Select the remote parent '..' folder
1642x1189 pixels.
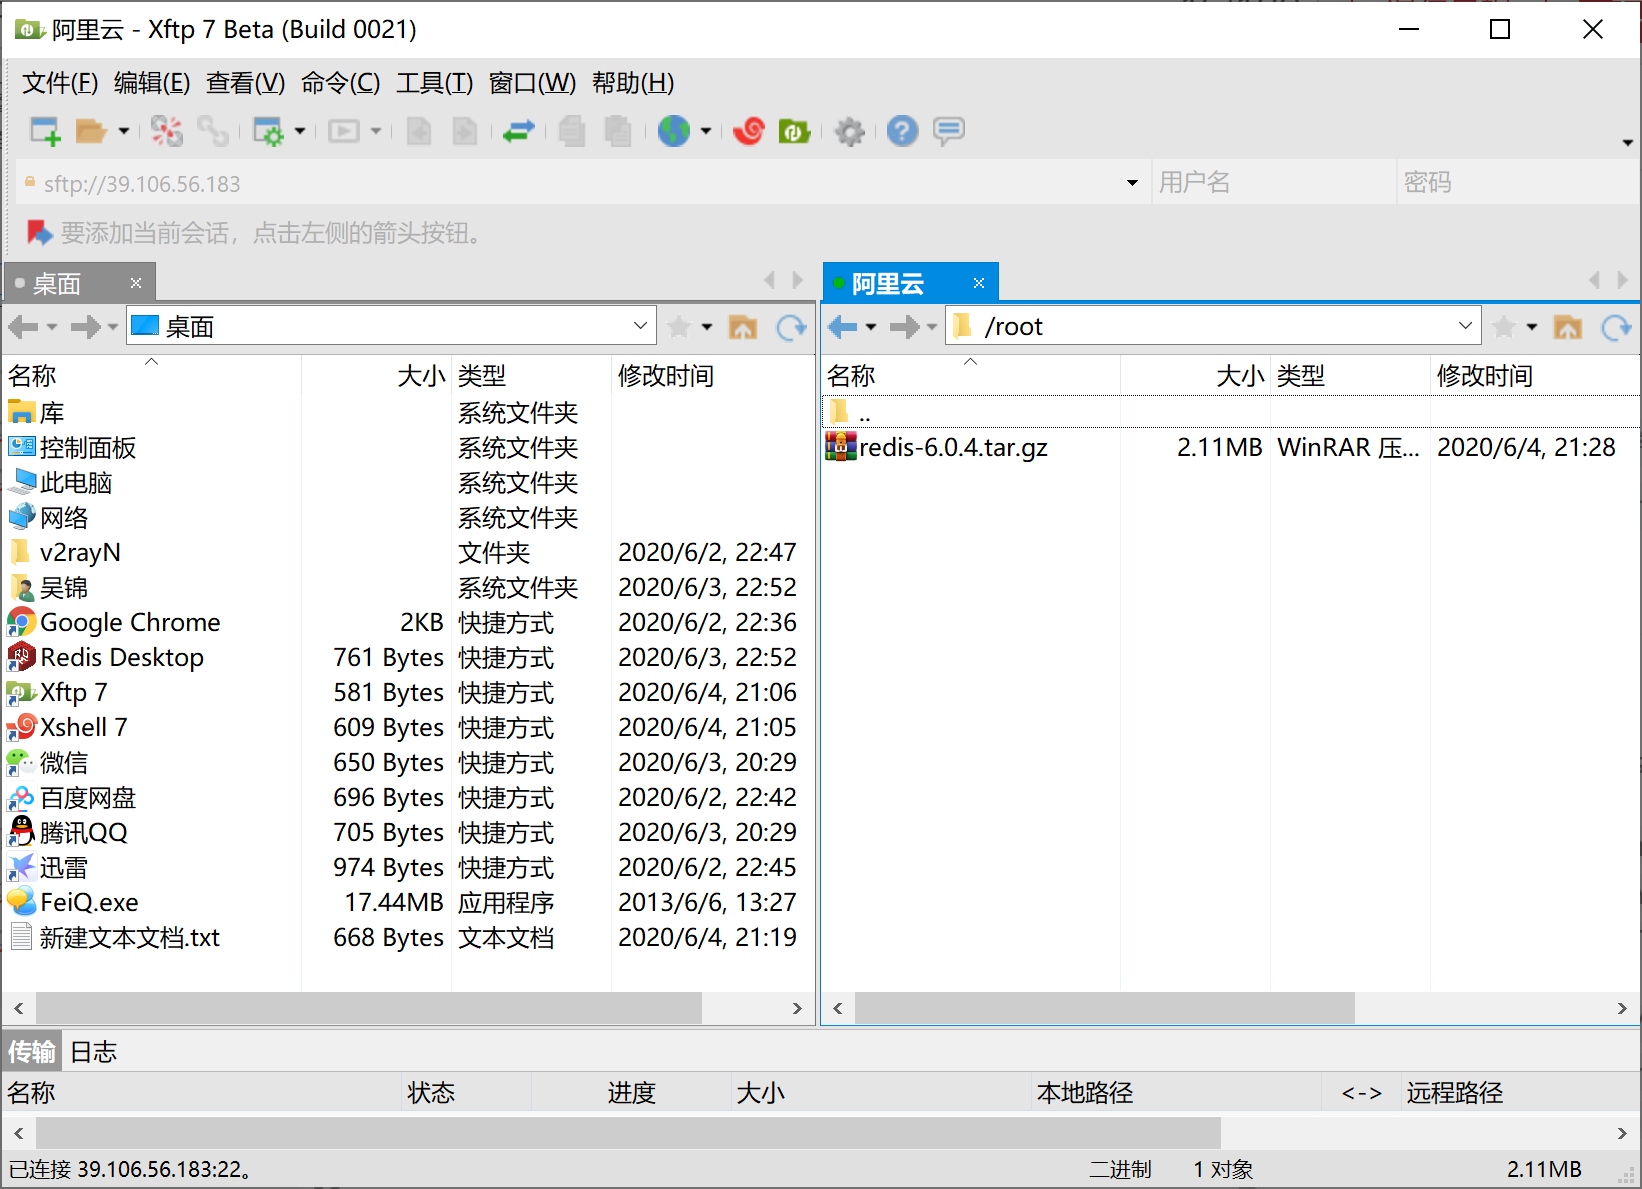pyautogui.click(x=1230, y=412)
